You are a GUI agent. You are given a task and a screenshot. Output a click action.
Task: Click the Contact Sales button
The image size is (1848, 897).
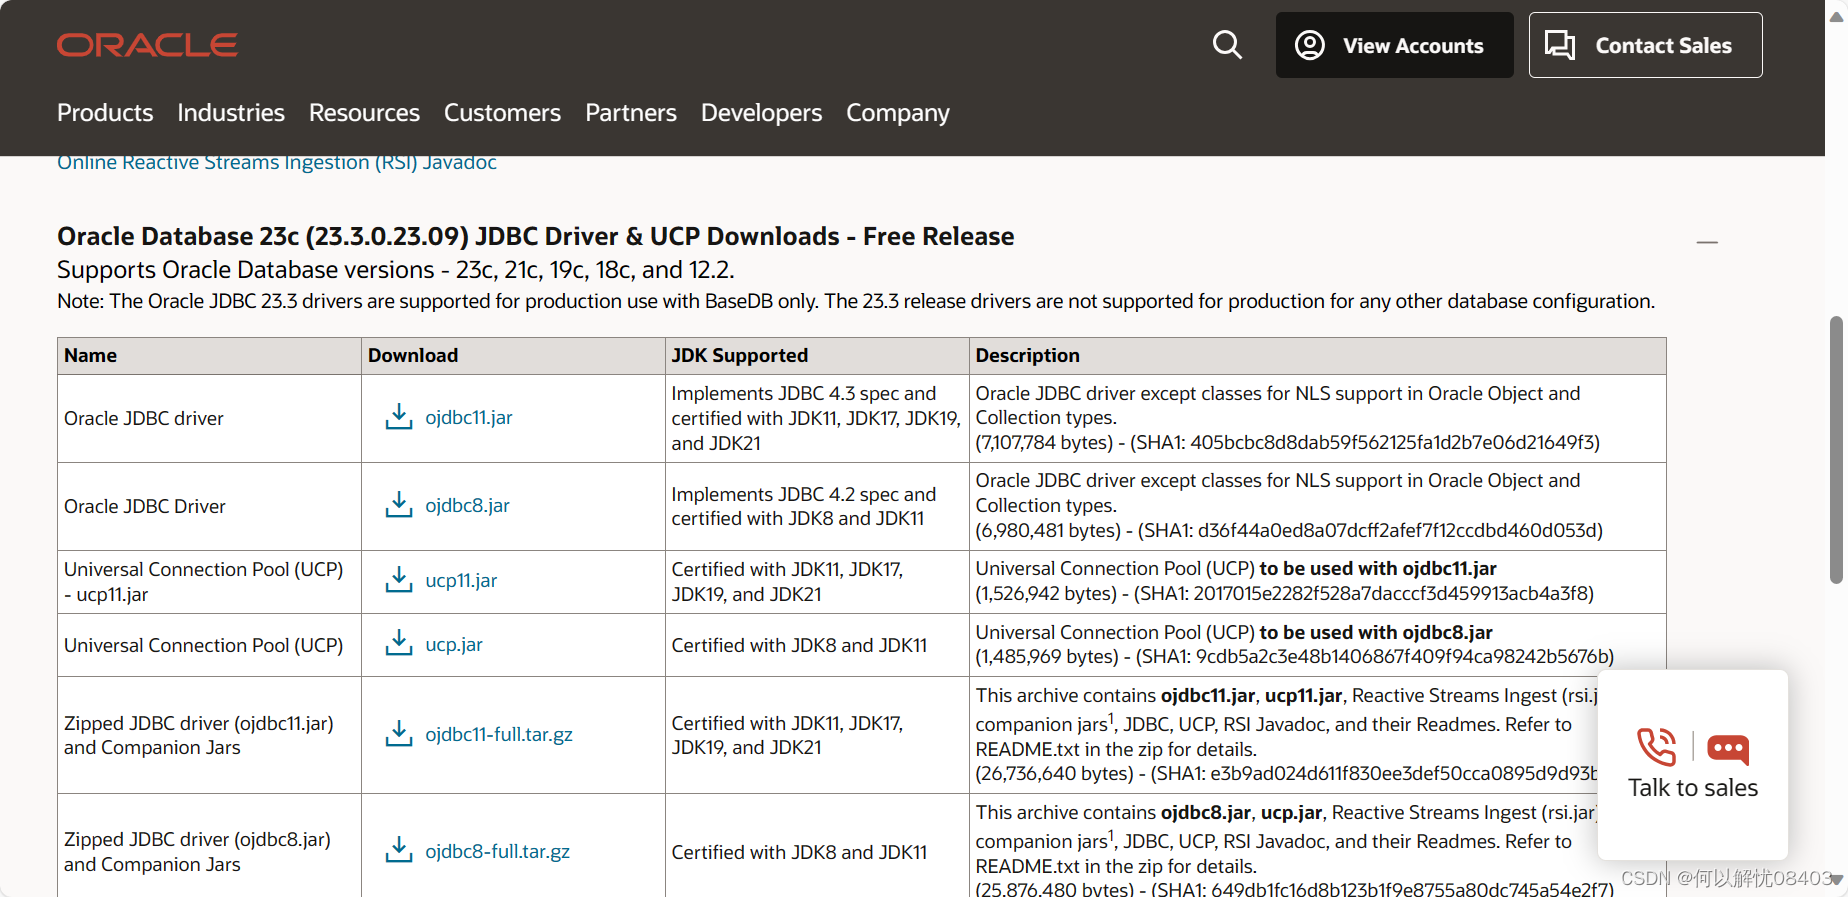click(x=1645, y=45)
